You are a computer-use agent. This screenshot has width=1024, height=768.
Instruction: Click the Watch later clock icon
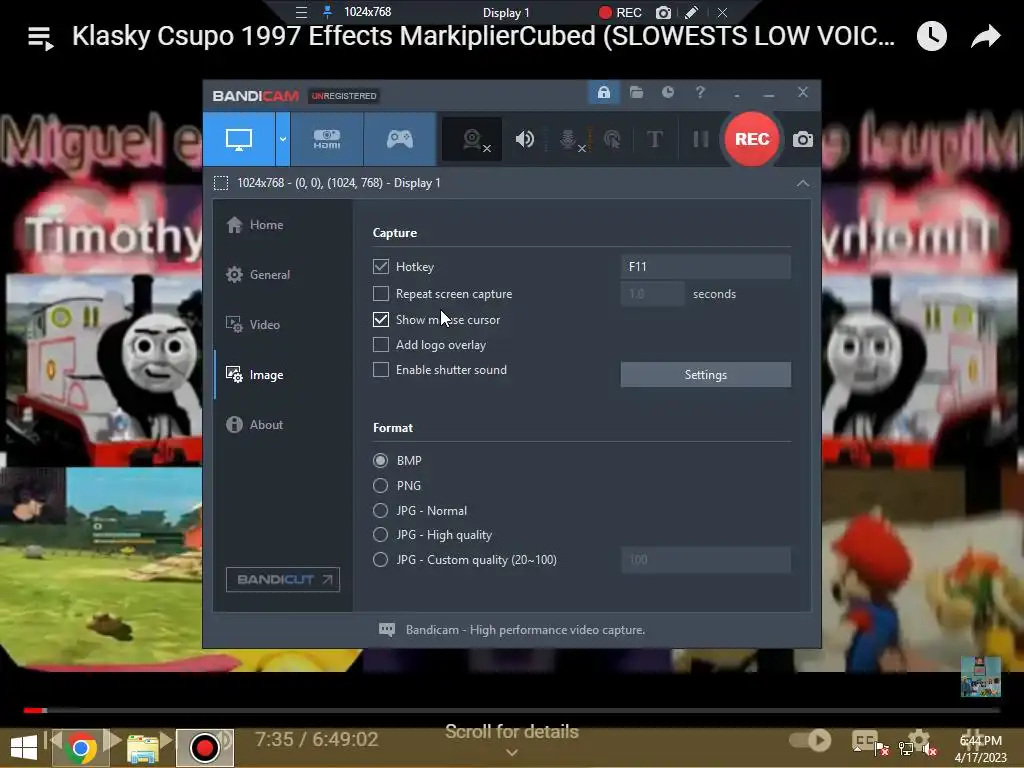click(x=931, y=36)
